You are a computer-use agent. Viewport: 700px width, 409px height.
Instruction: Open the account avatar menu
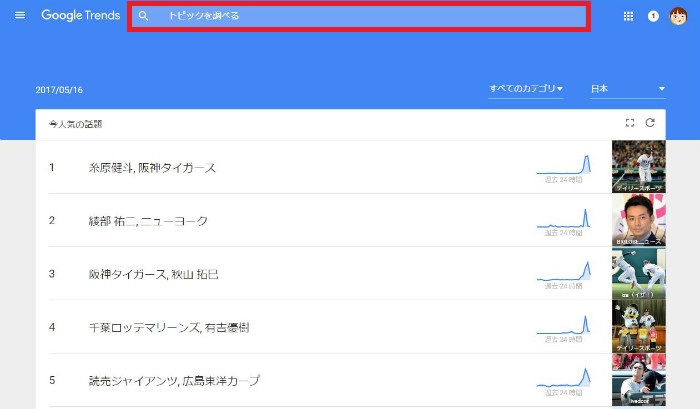click(x=678, y=16)
